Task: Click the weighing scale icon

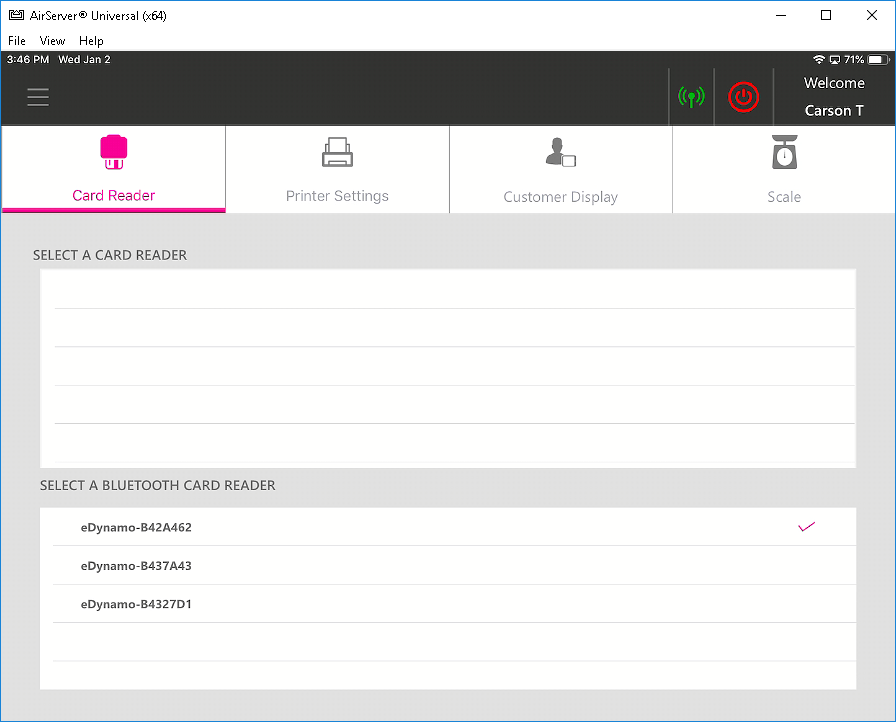Action: click(x=784, y=153)
